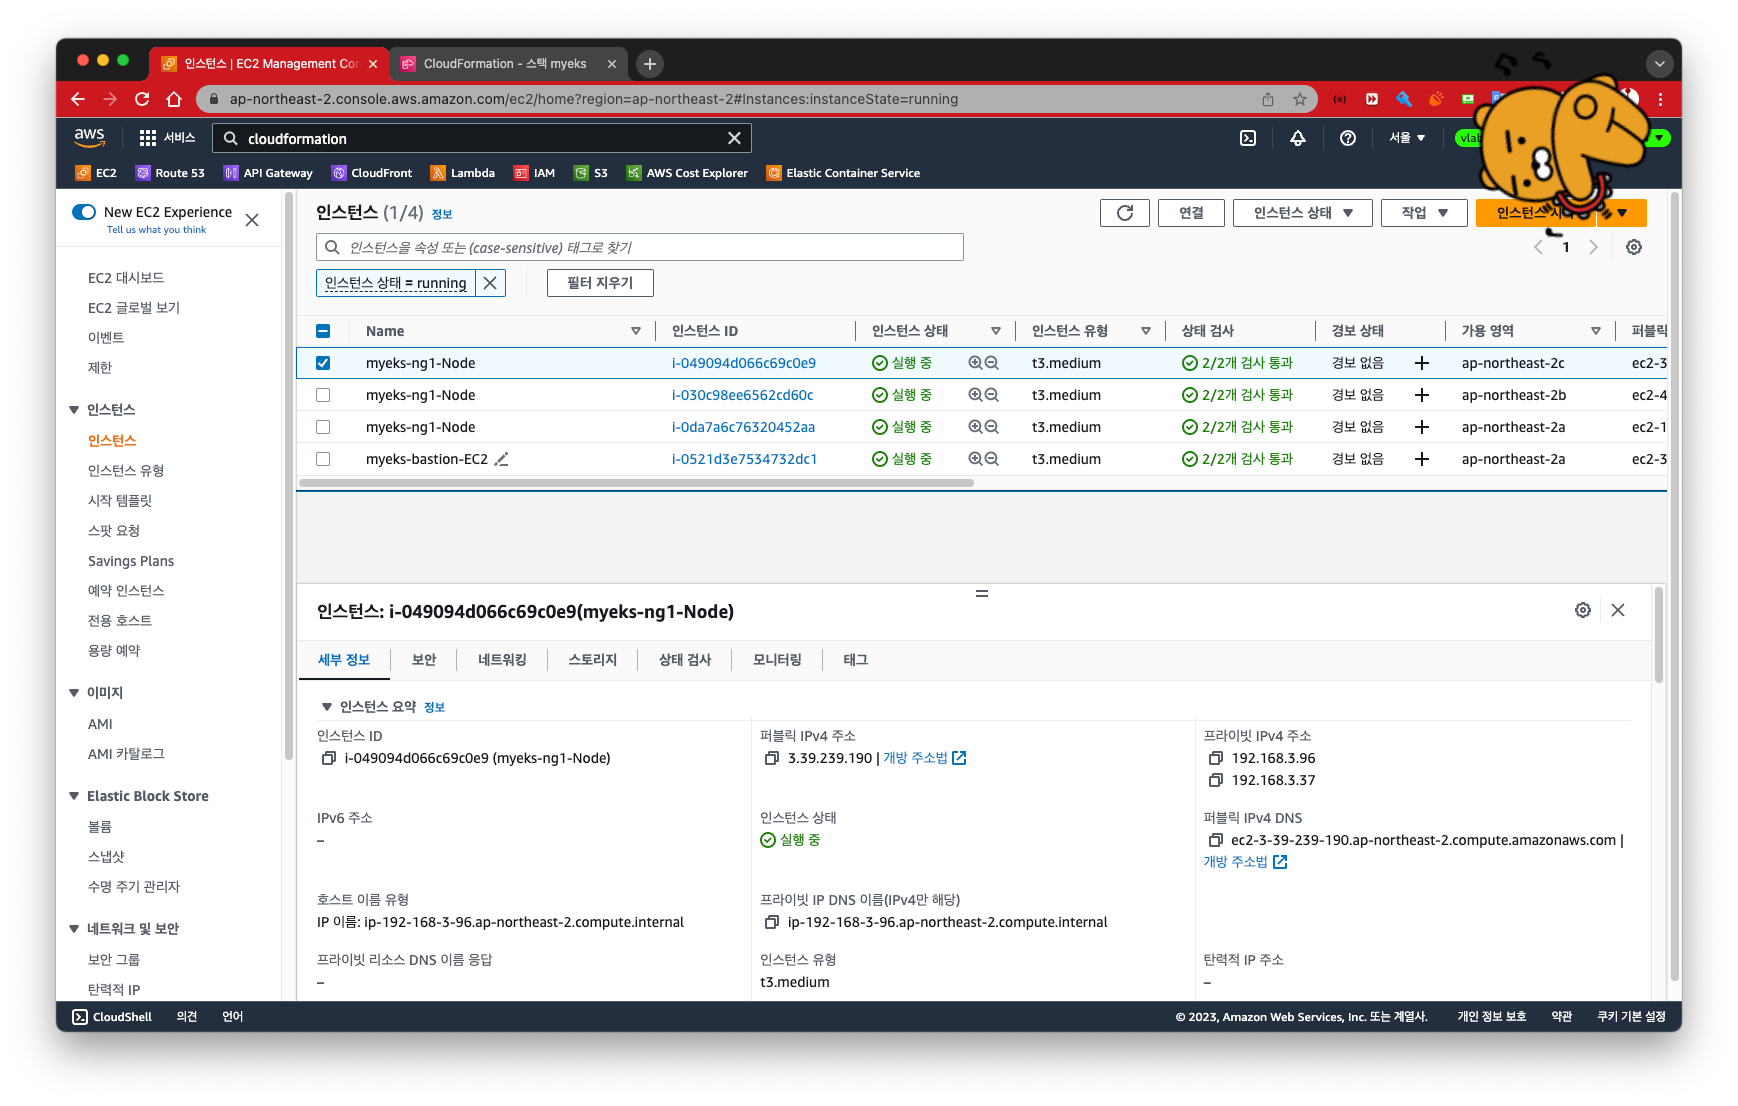Open the Seoul region selector
The height and width of the screenshot is (1106, 1738).
pos(1407,138)
